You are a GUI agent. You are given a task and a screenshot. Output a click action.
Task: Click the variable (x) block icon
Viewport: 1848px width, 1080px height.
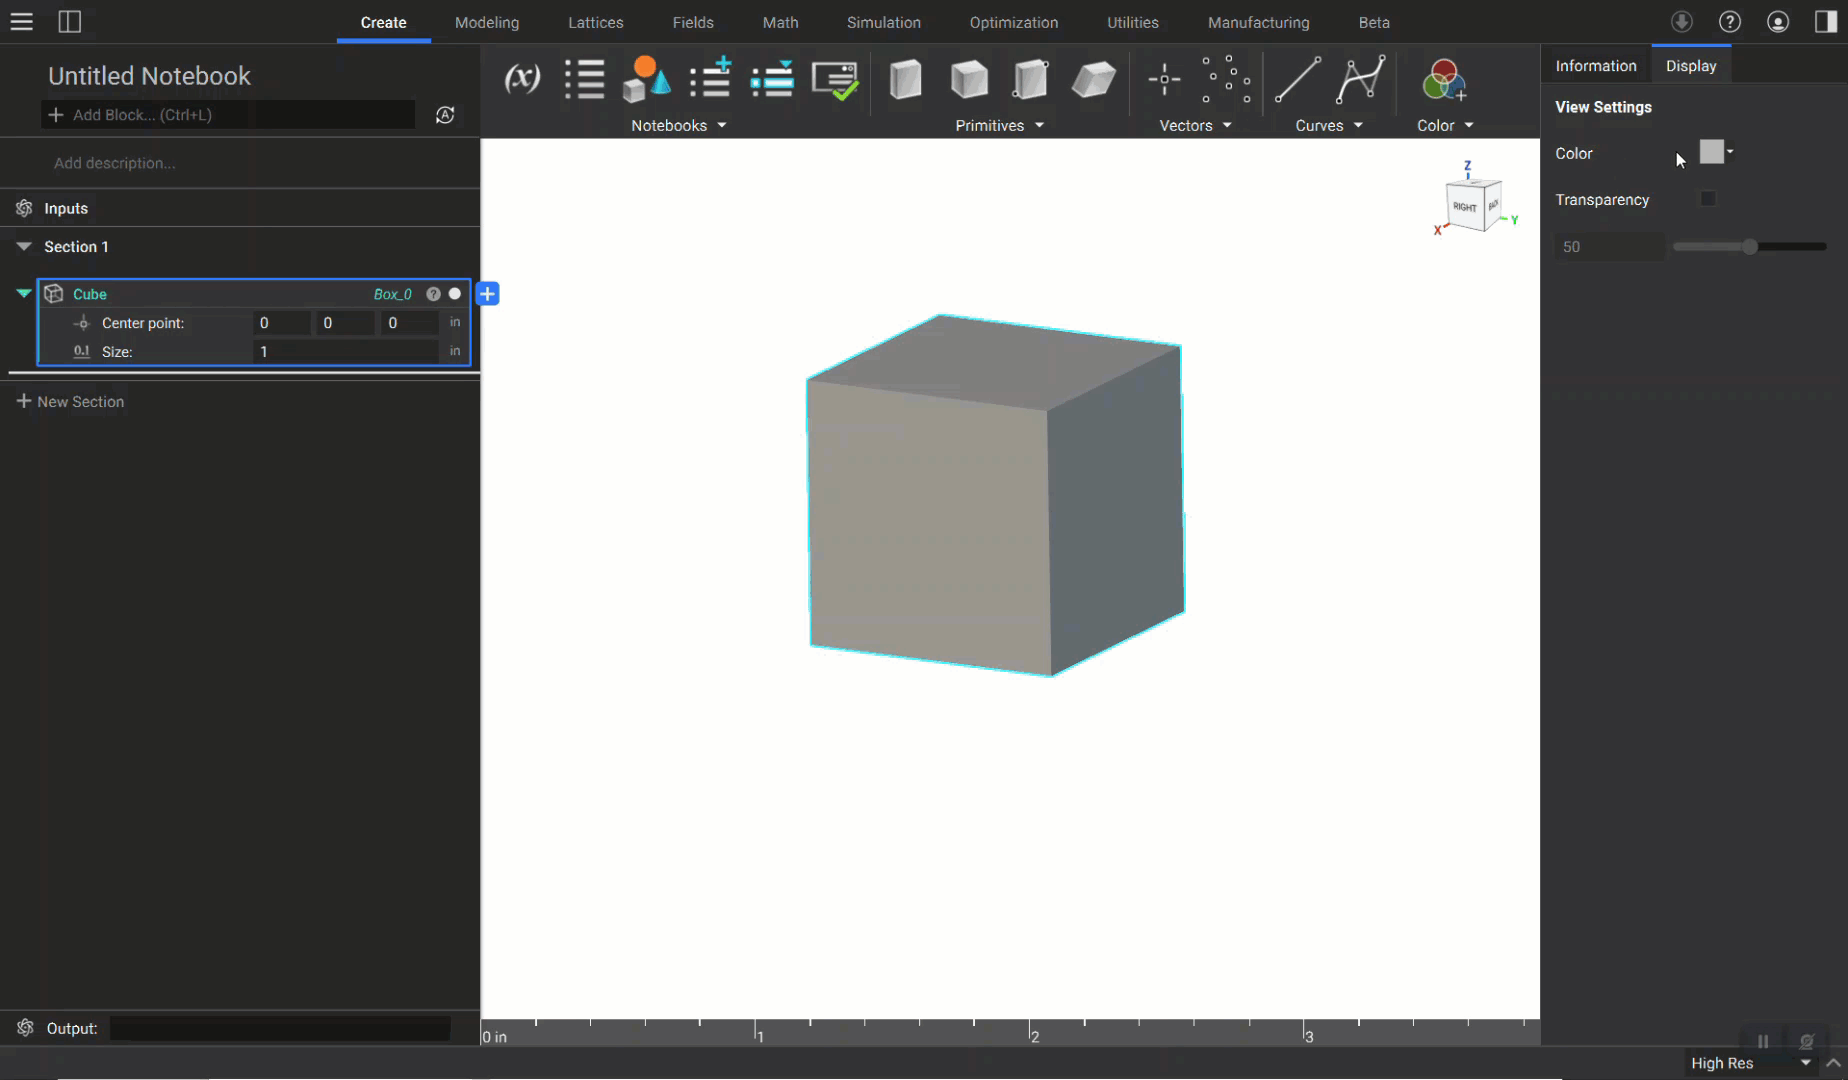(x=522, y=79)
